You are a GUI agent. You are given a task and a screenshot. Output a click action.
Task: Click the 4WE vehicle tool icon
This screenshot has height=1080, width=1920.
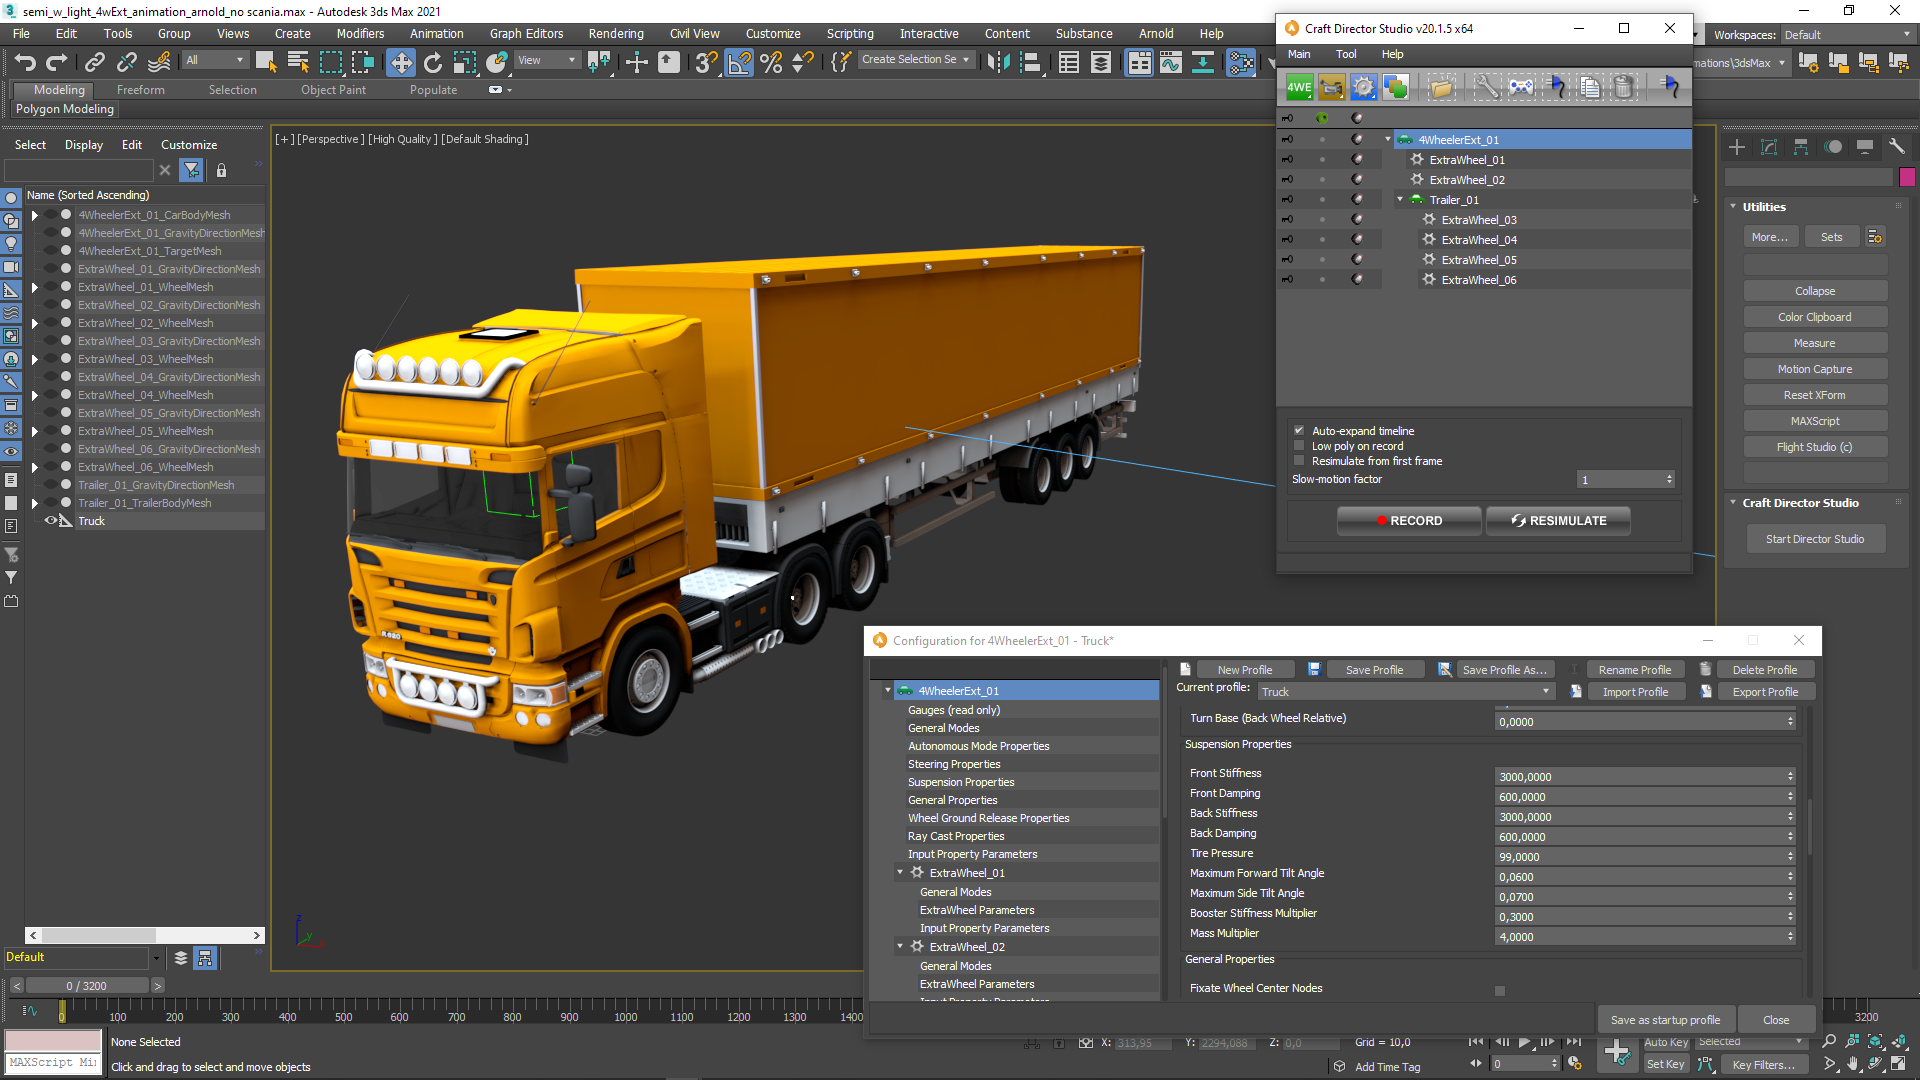click(x=1299, y=88)
